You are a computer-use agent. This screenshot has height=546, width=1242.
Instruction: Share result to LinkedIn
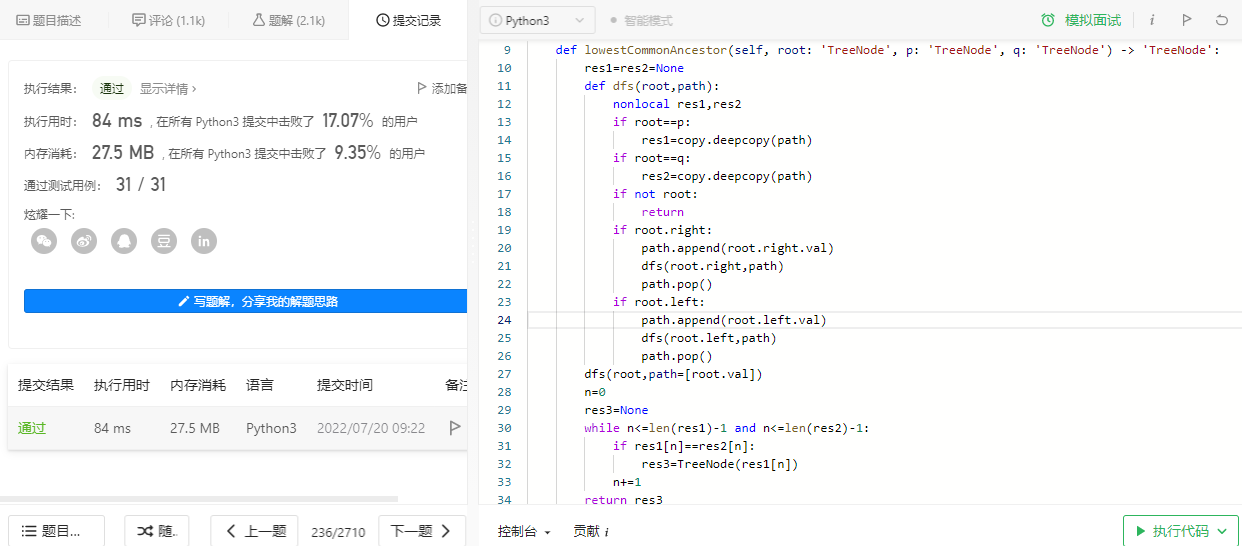(204, 241)
